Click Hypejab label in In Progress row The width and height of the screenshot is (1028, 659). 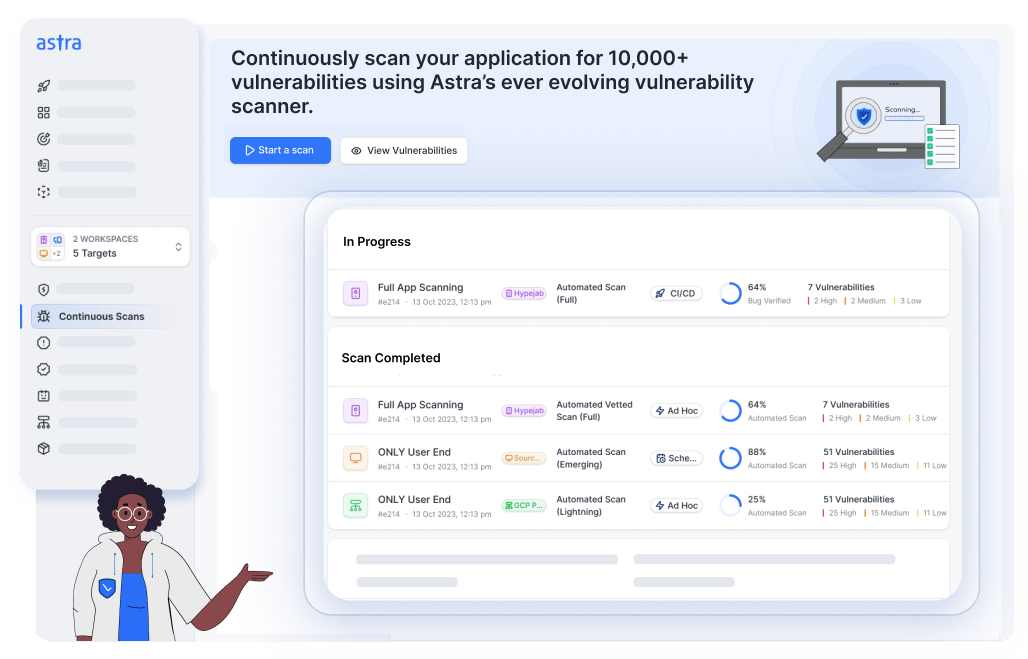point(524,294)
